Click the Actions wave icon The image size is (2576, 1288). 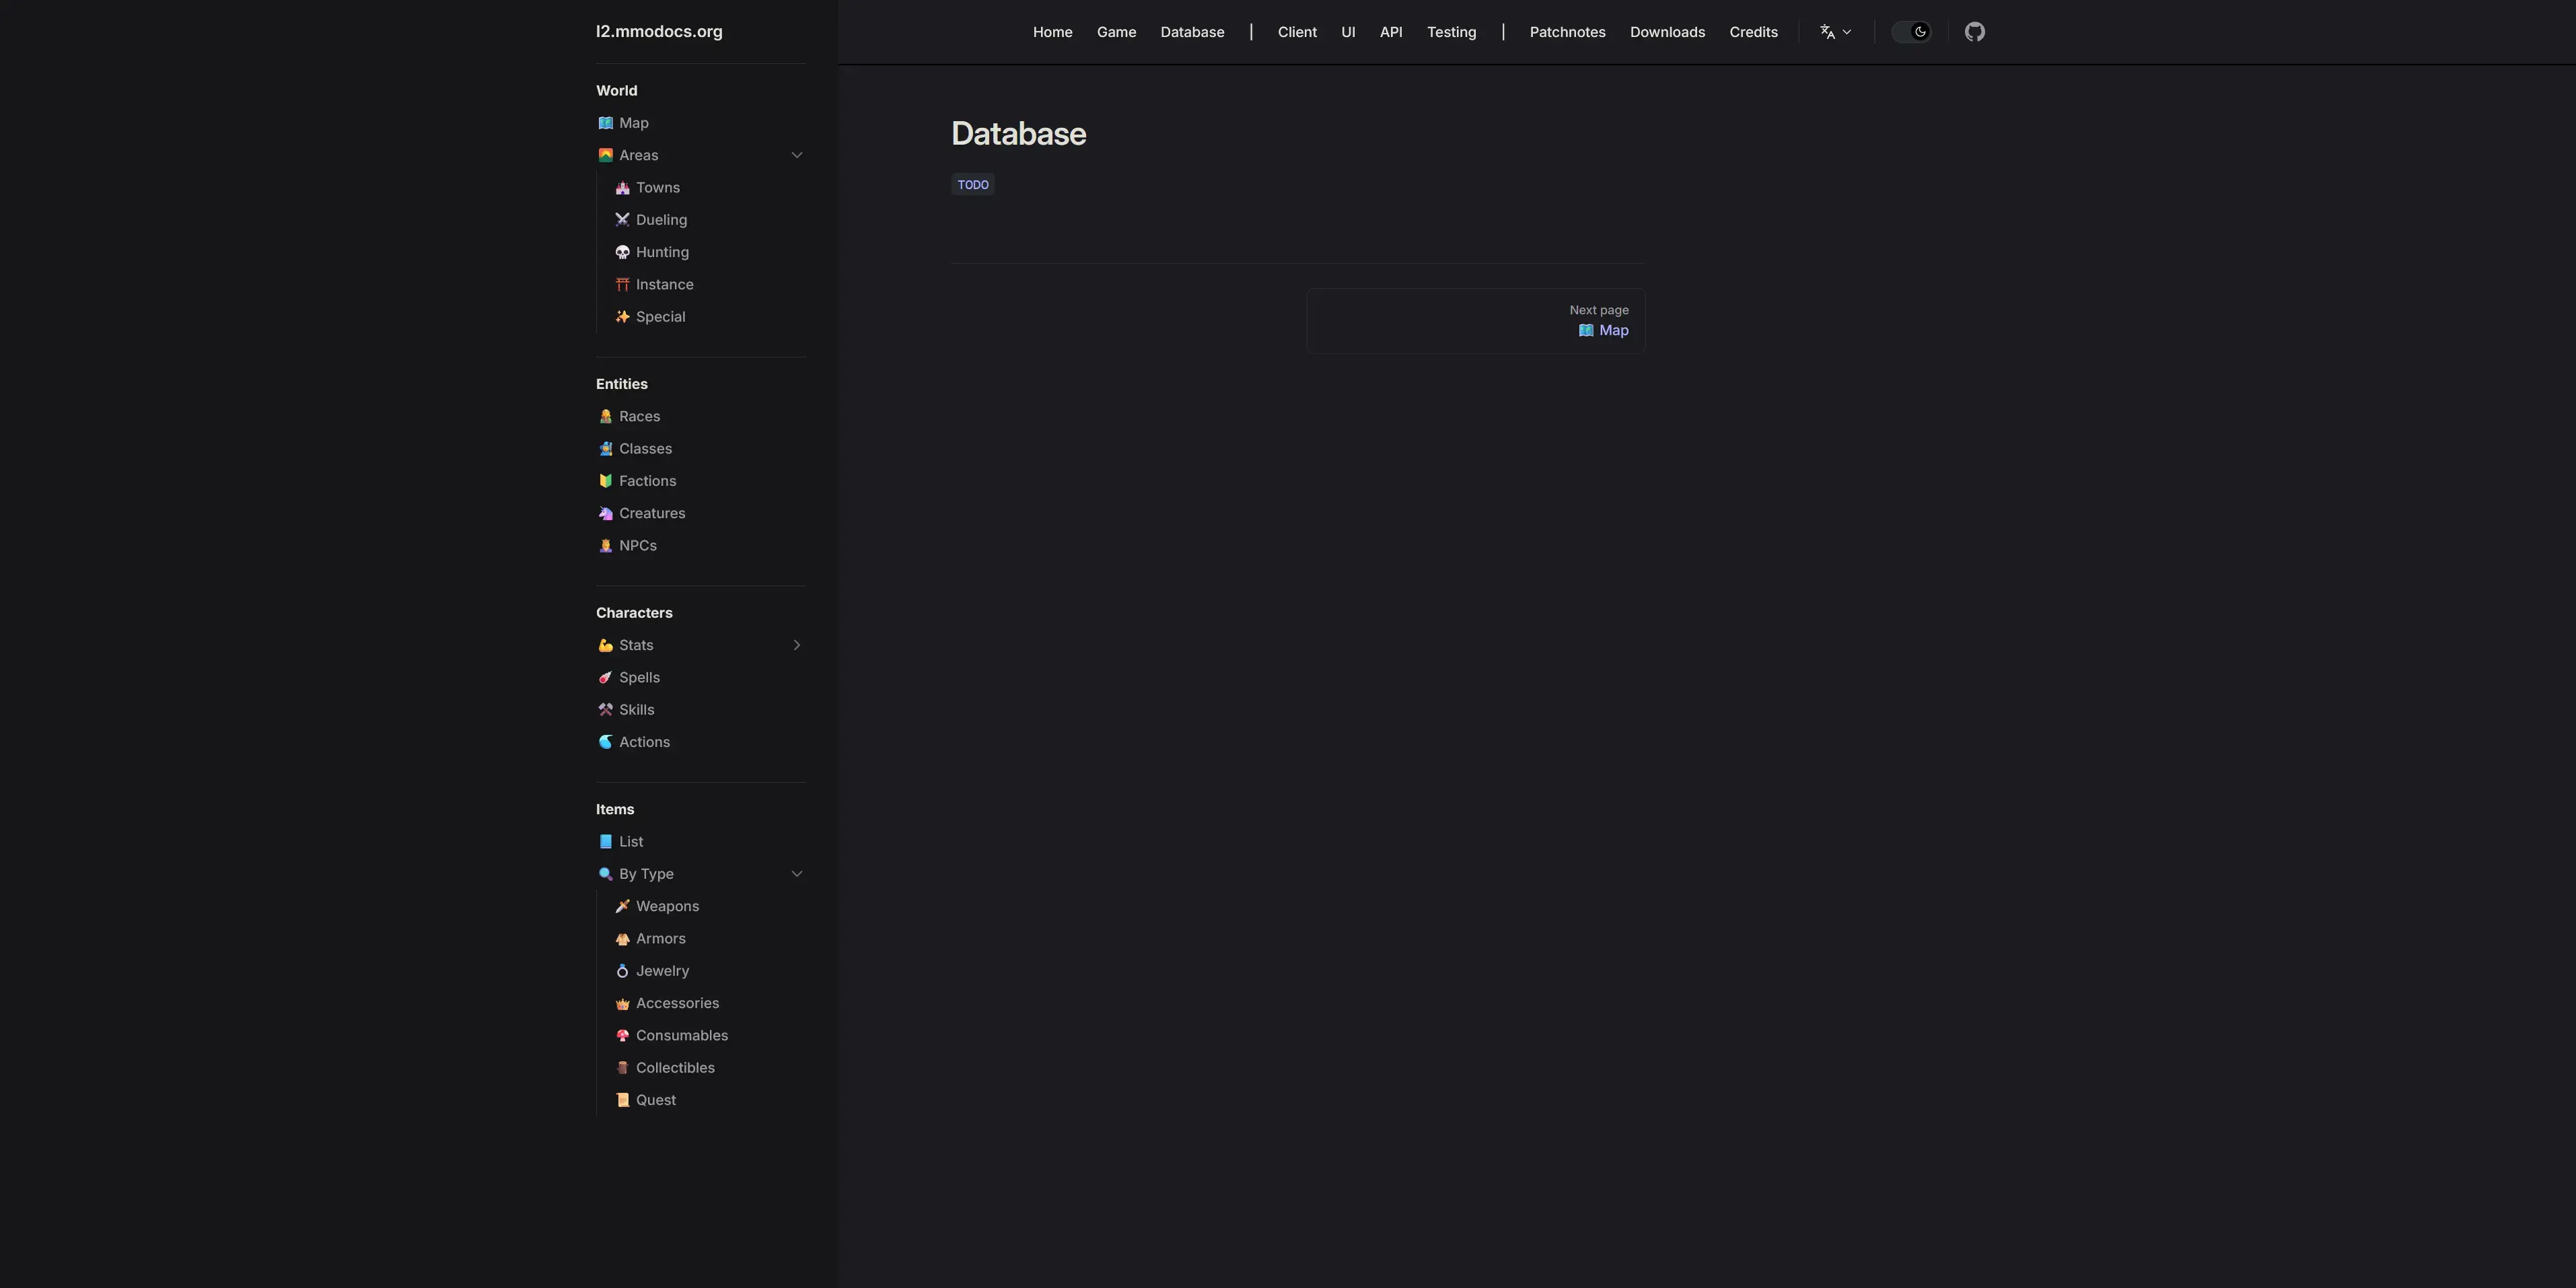(605, 742)
